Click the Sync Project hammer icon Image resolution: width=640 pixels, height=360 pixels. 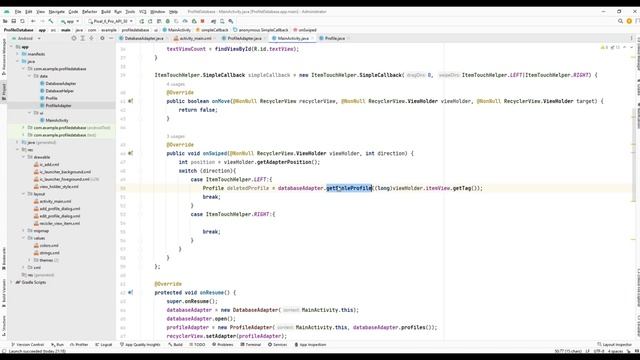tap(51, 21)
